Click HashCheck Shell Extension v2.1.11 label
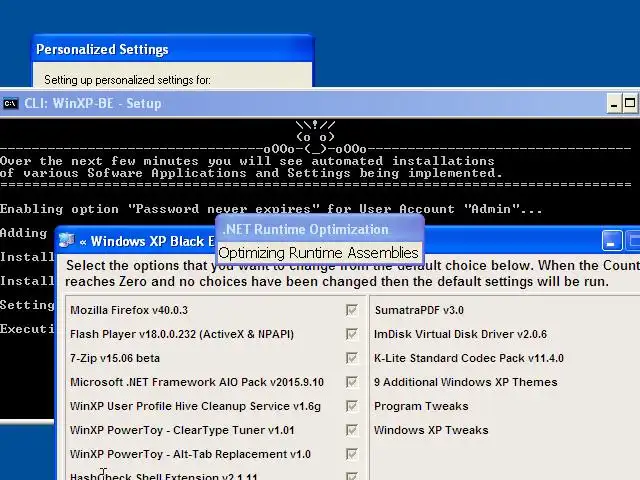 click(x=164, y=476)
